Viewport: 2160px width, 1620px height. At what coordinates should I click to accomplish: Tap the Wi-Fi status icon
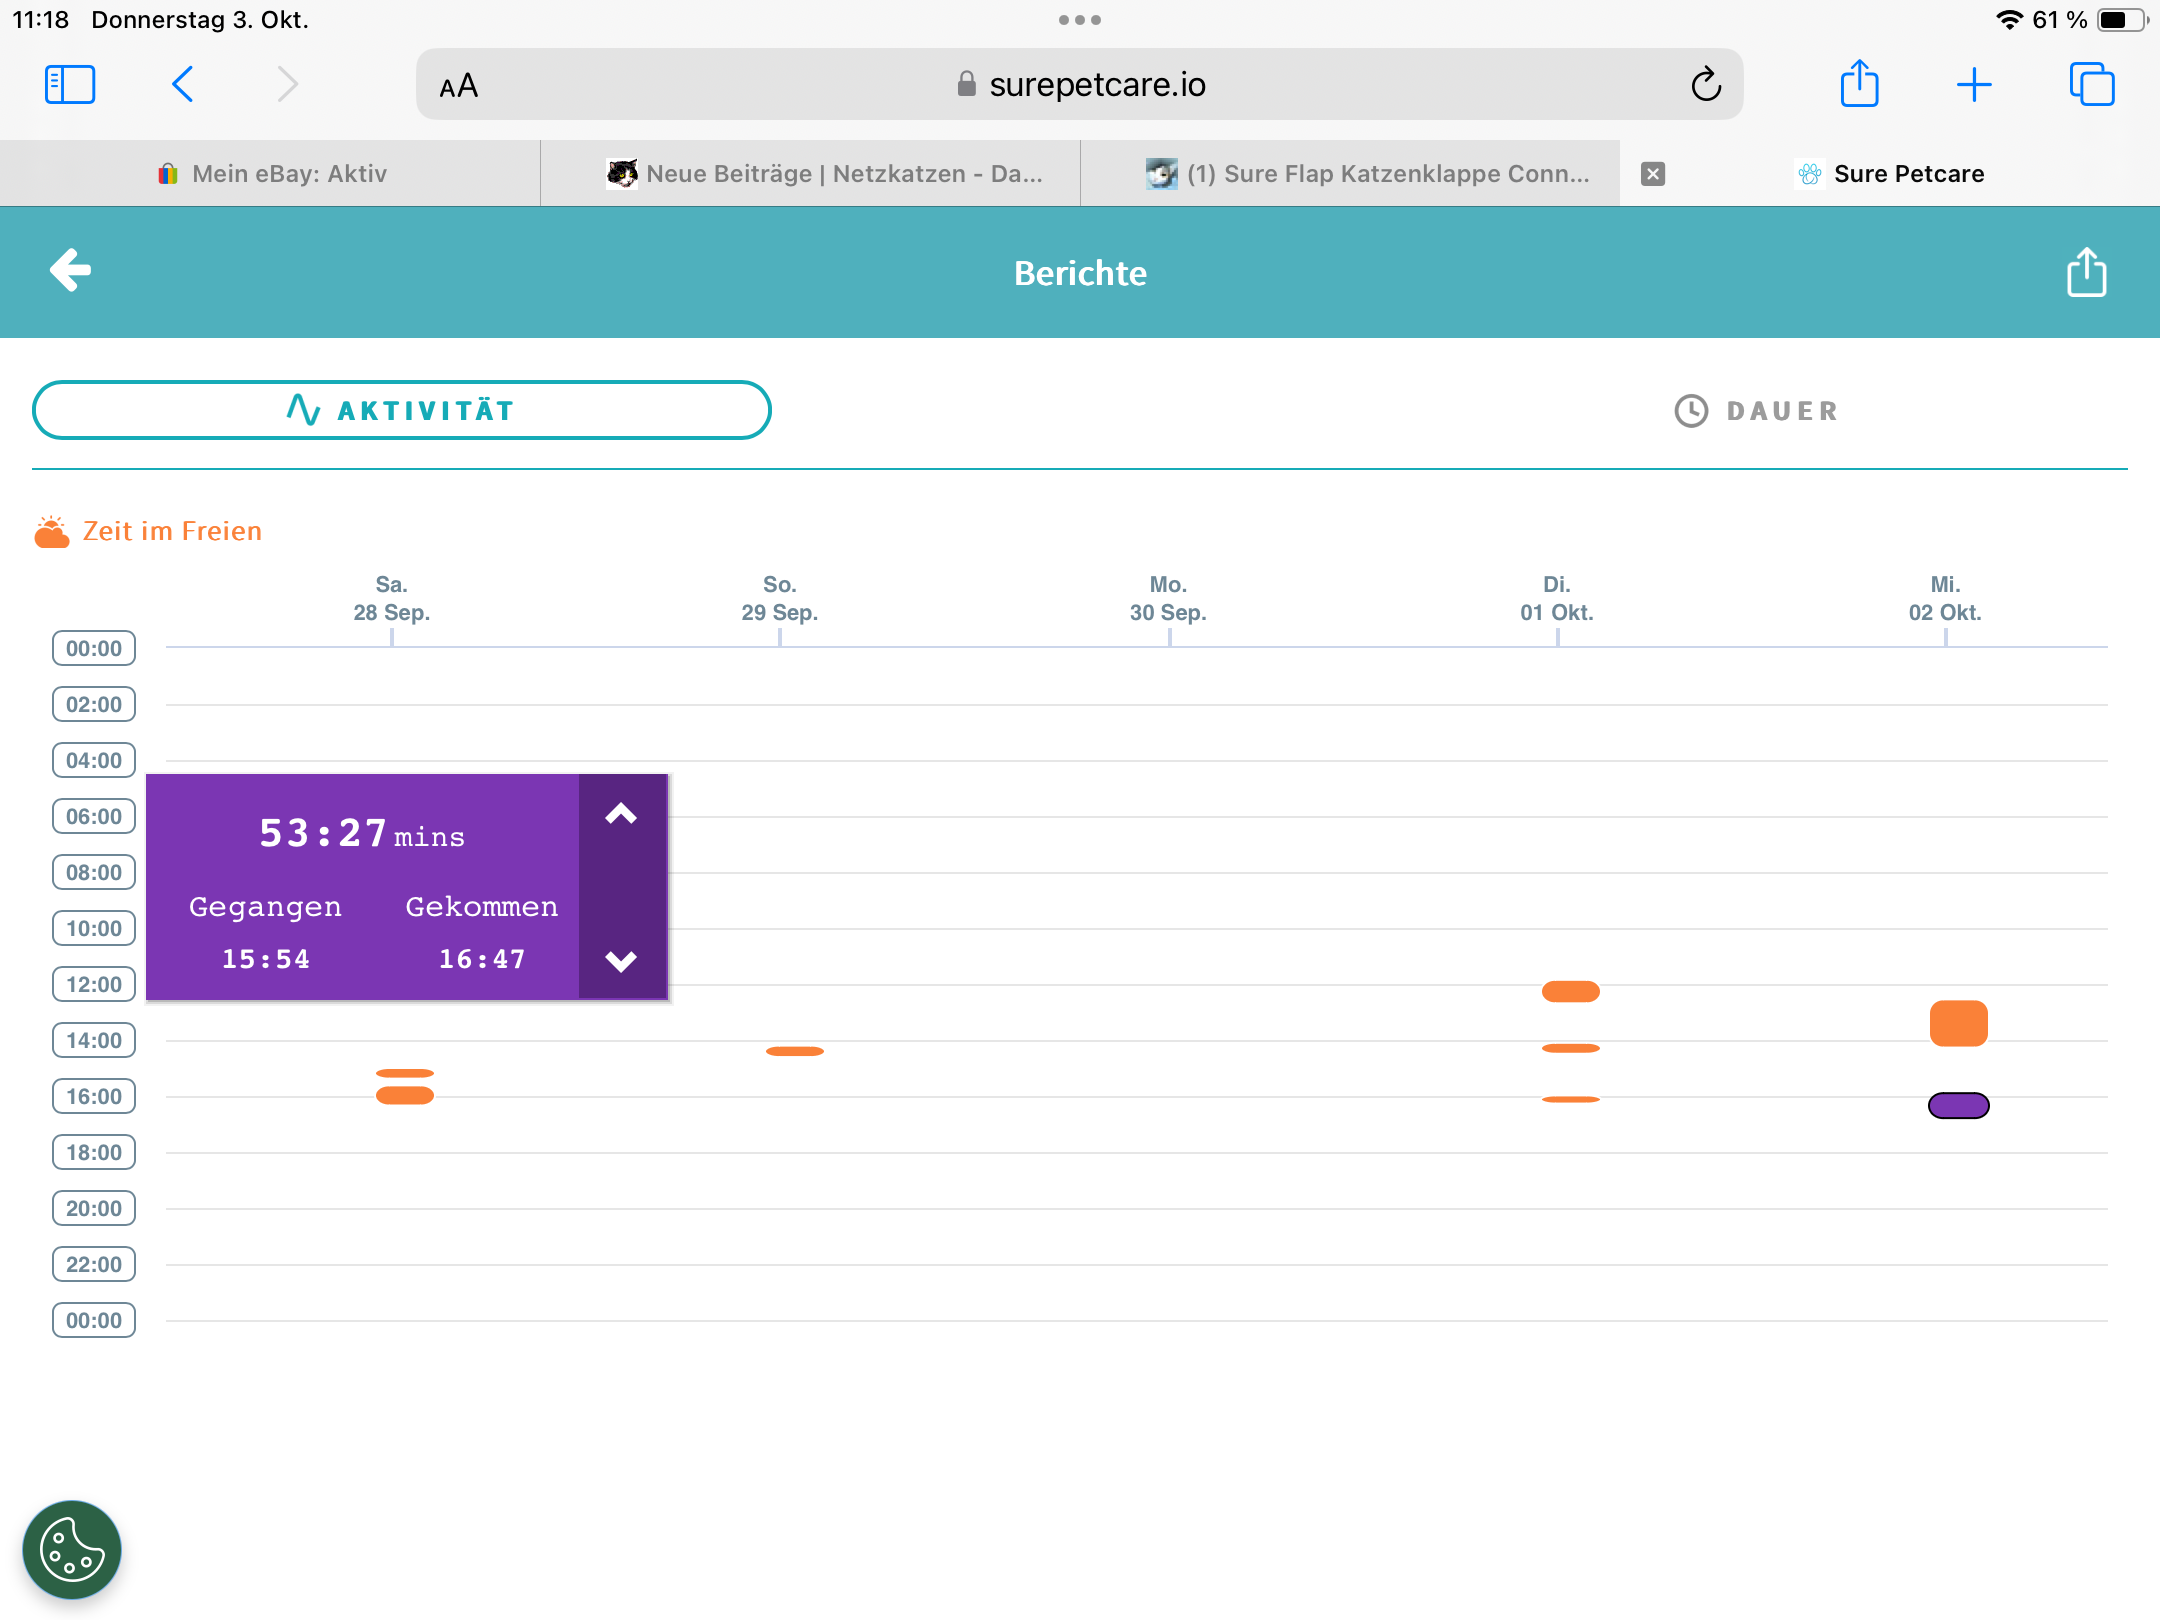(2008, 20)
